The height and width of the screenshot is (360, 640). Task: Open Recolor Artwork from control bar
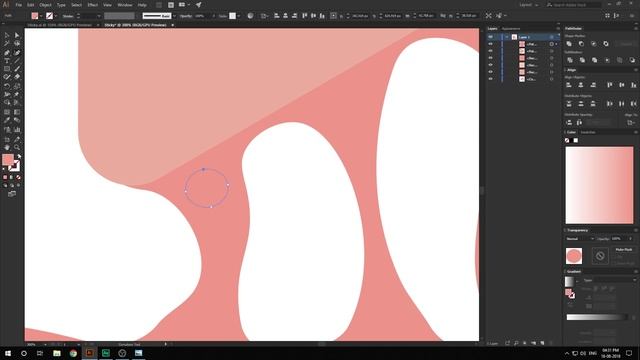tap(250, 16)
